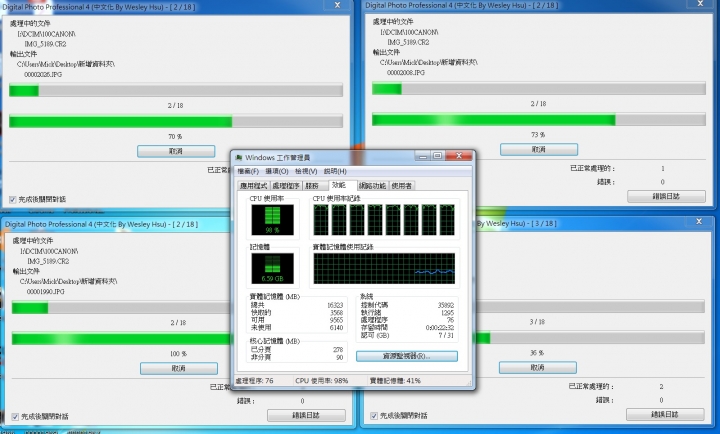Cancel processing in the 100 % window
Viewport: 720px width, 434px height.
[x=179, y=368]
